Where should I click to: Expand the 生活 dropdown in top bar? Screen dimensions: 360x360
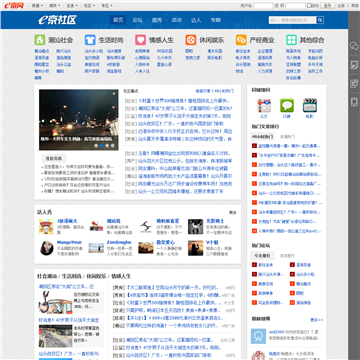click(x=72, y=6)
